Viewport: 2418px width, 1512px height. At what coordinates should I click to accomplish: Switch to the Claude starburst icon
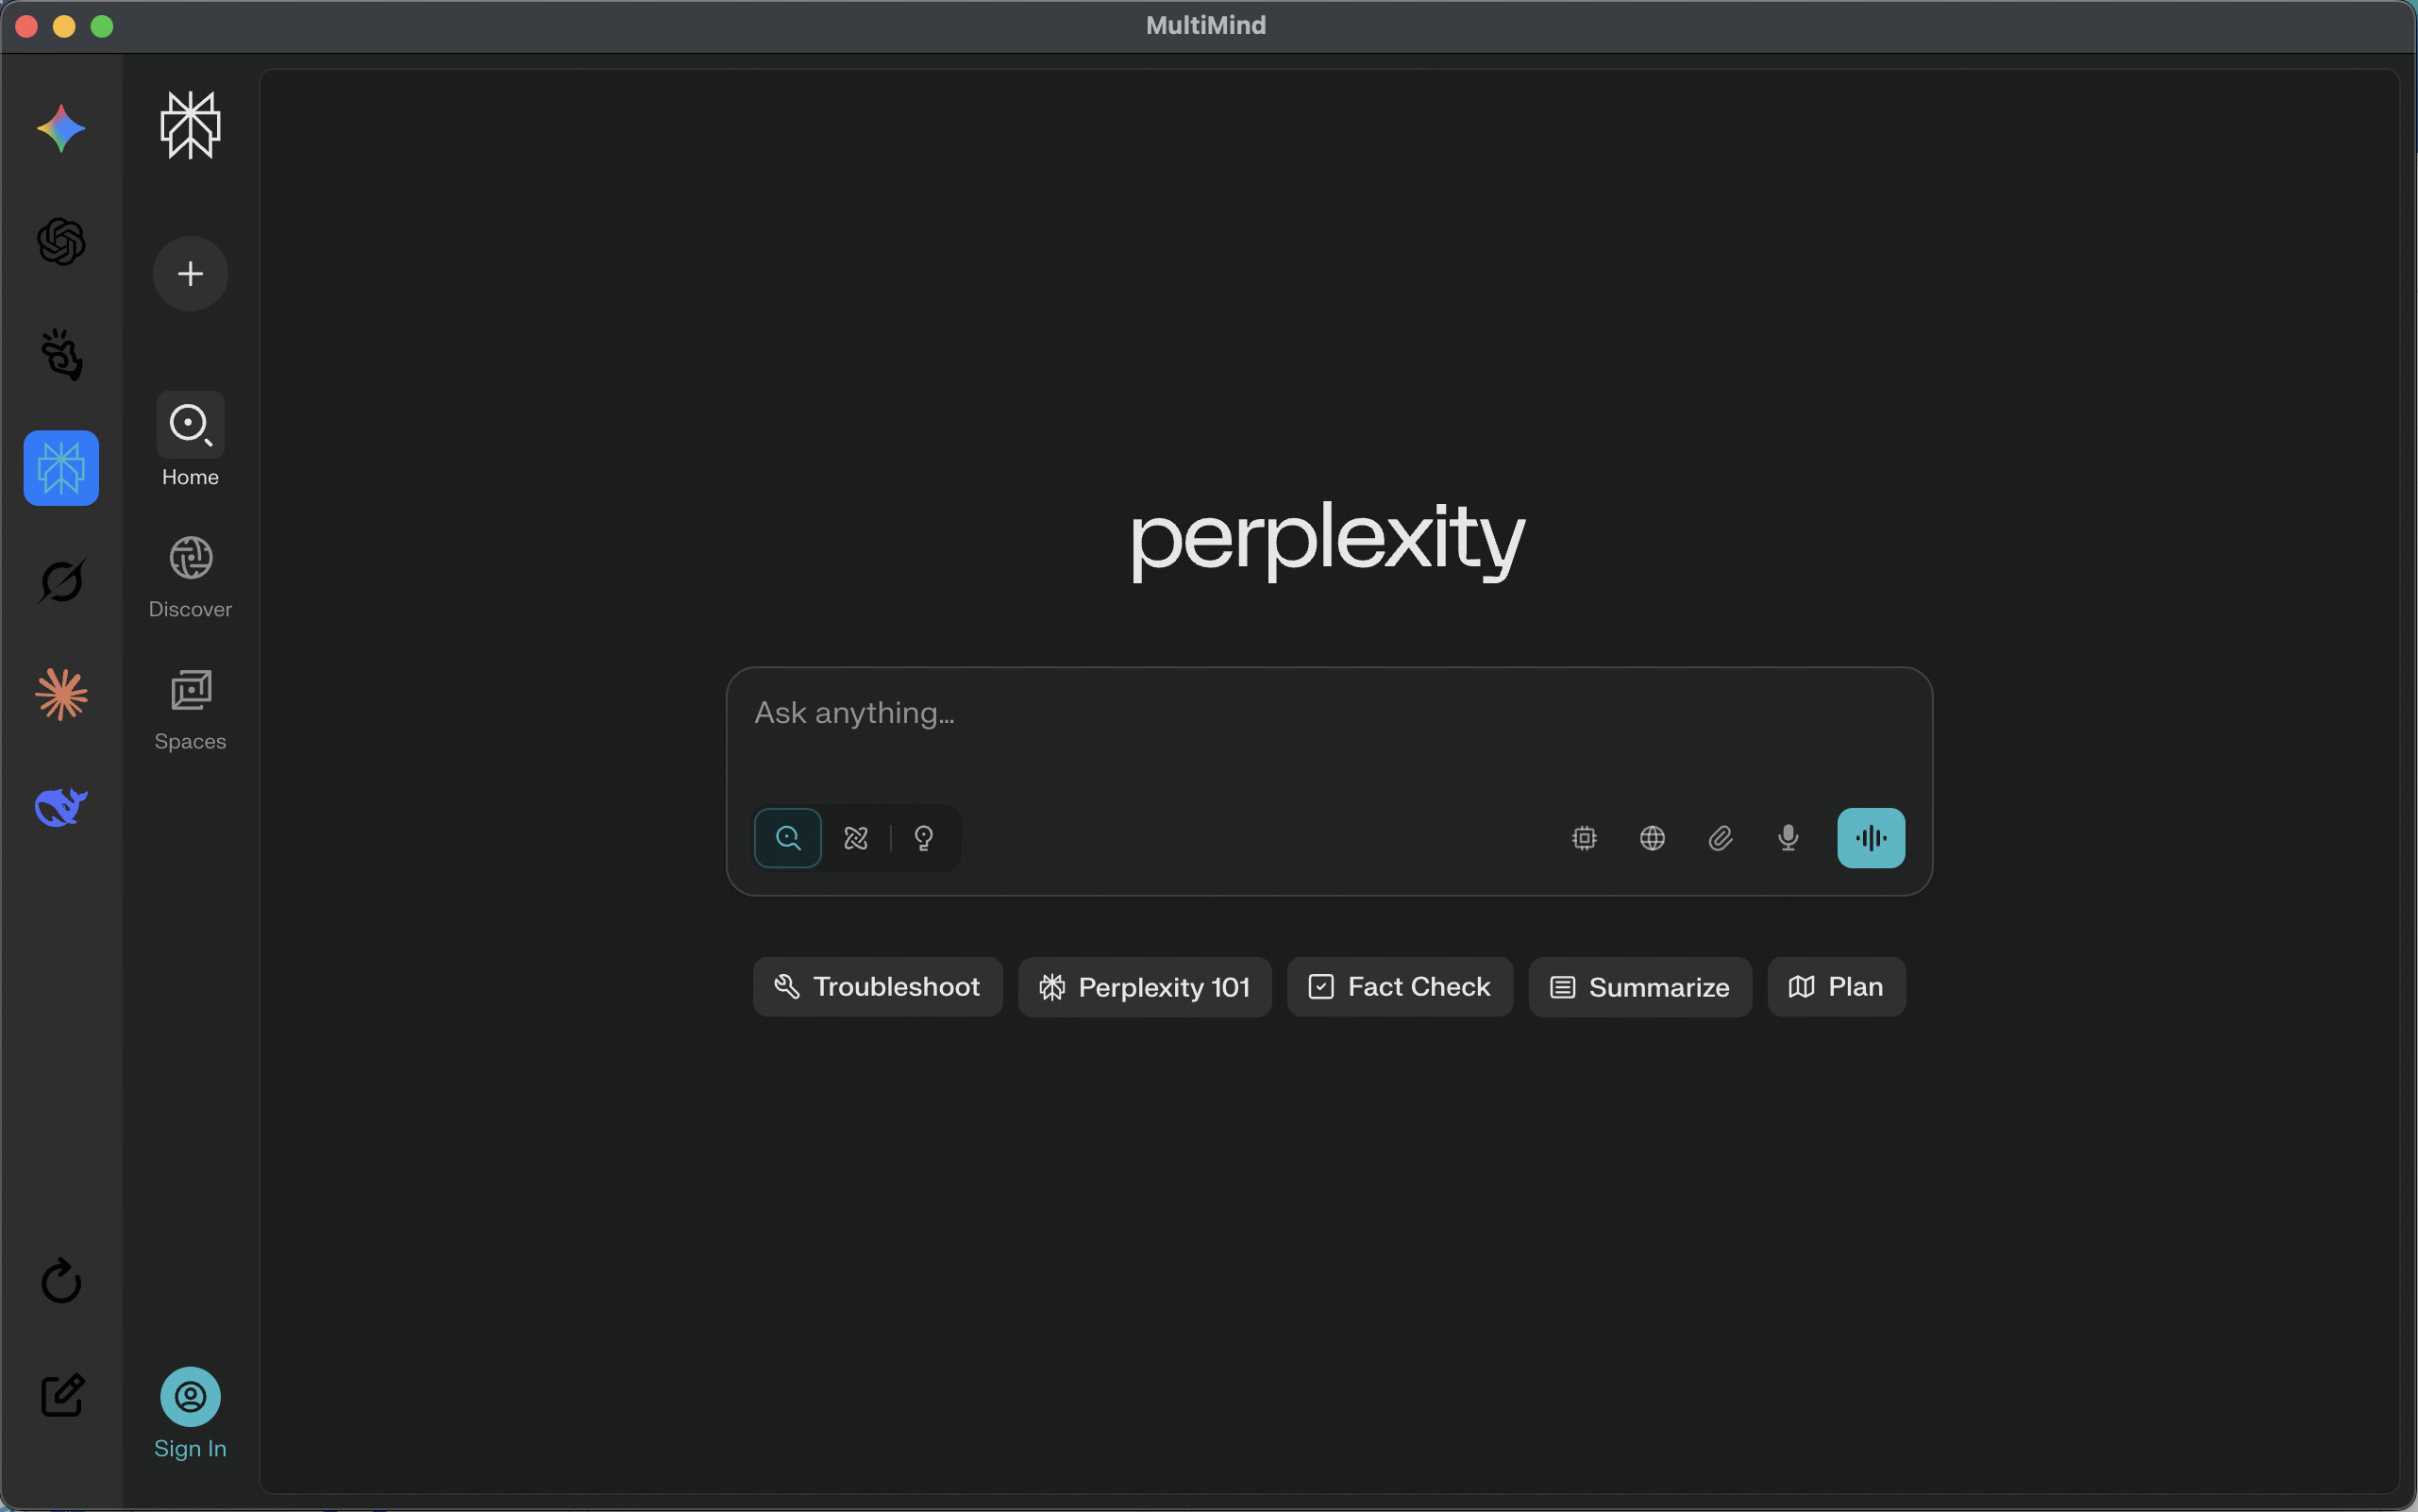tap(61, 694)
